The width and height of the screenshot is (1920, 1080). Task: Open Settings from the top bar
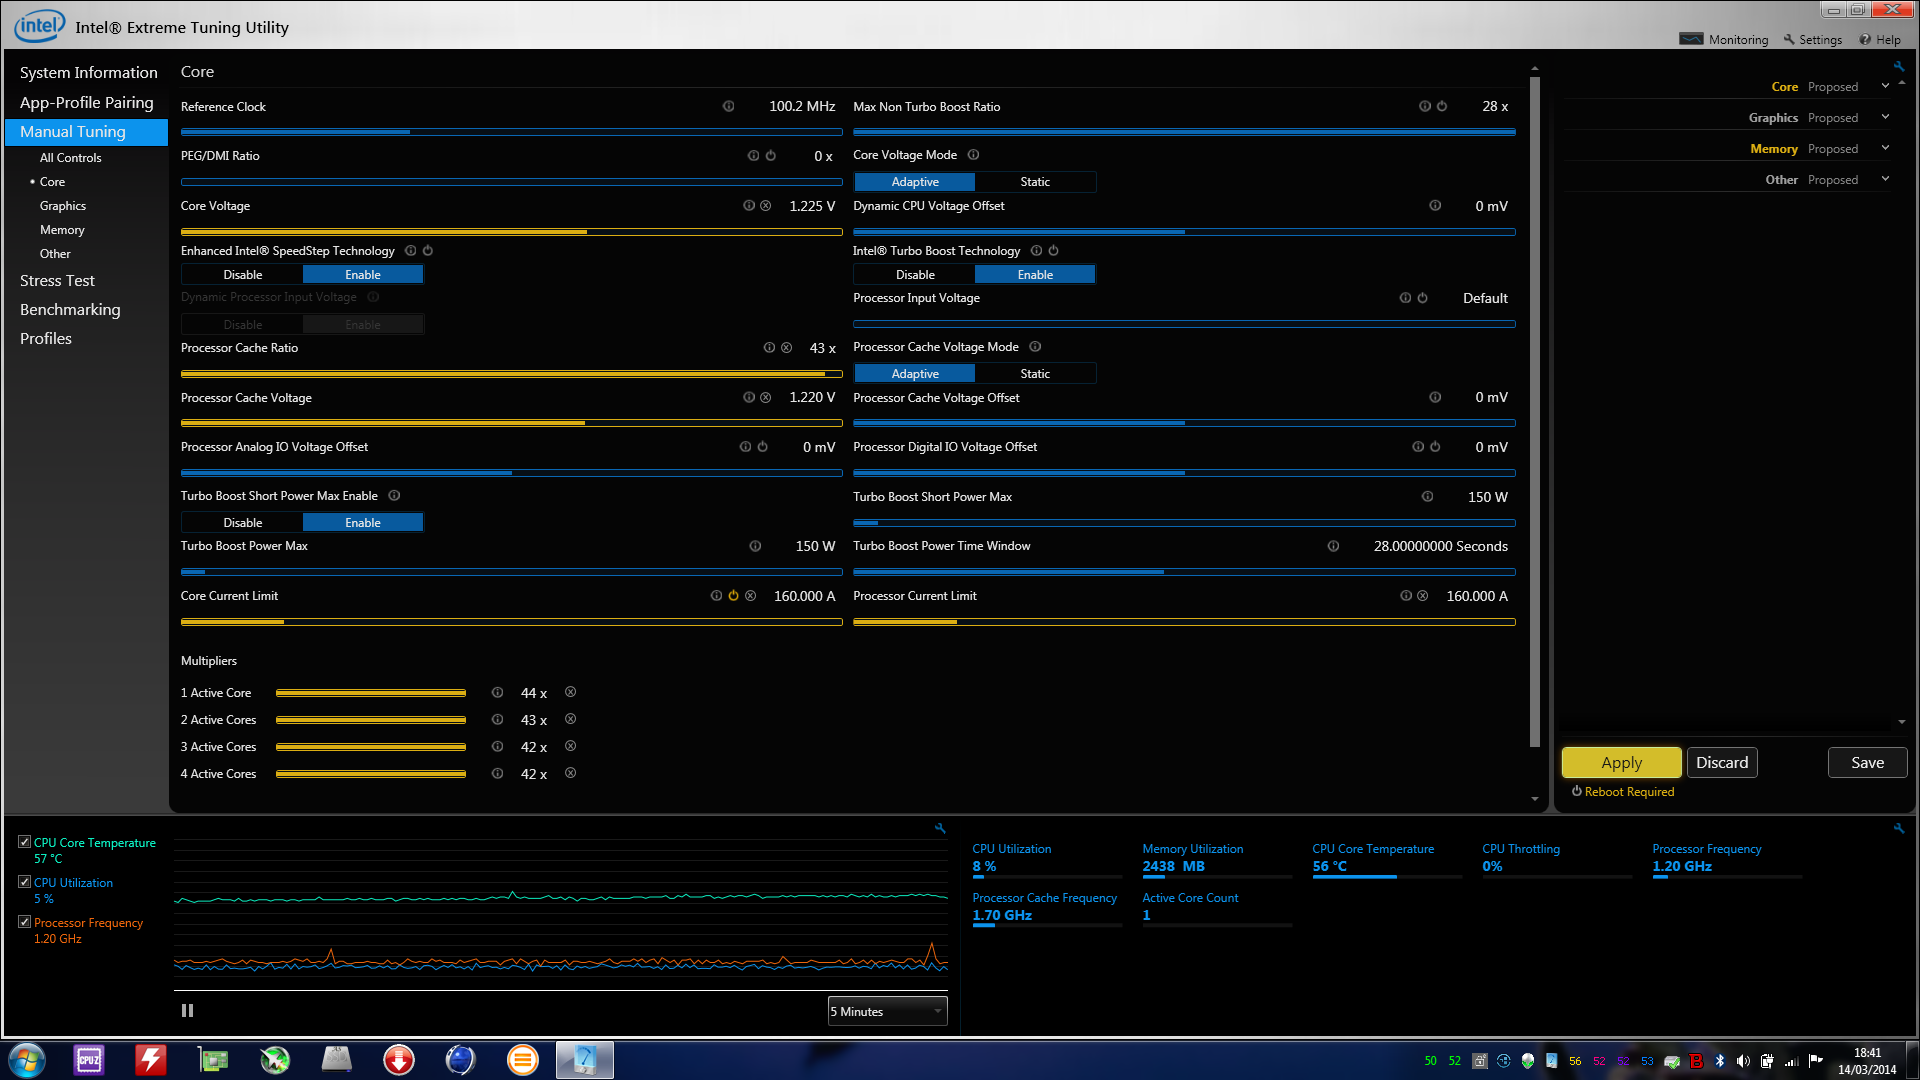[1812, 40]
